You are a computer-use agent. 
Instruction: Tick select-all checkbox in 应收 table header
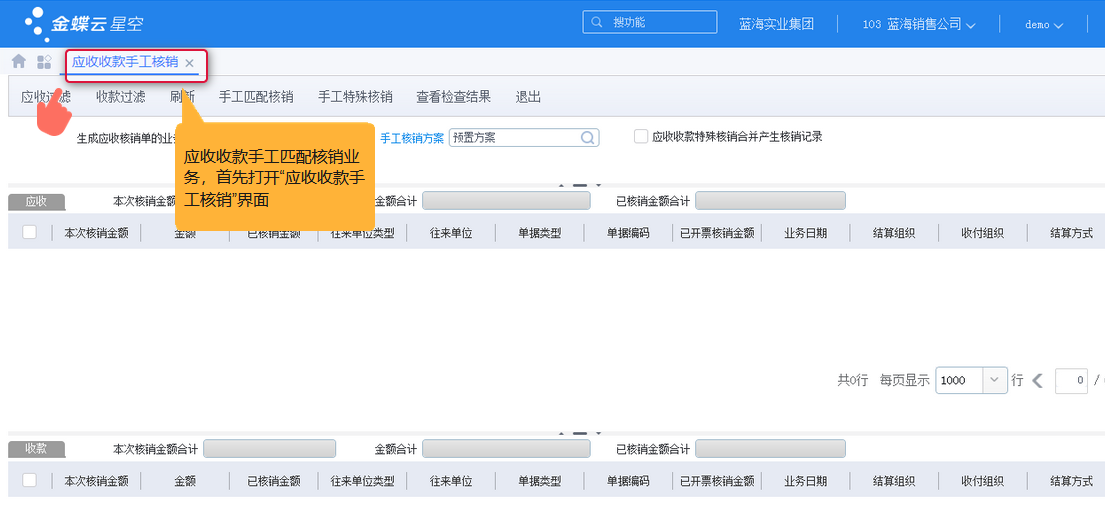click(30, 232)
